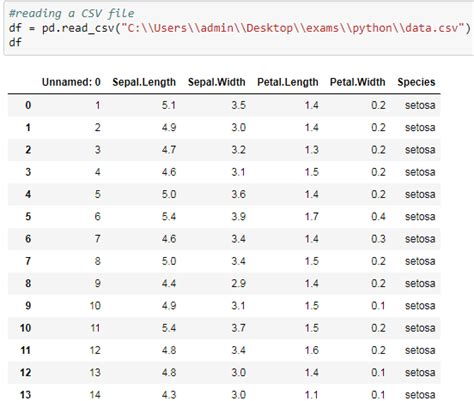The image size is (474, 401).
Task: Click Sepal.Width value 3.7 in row 10
Action: 239,328
